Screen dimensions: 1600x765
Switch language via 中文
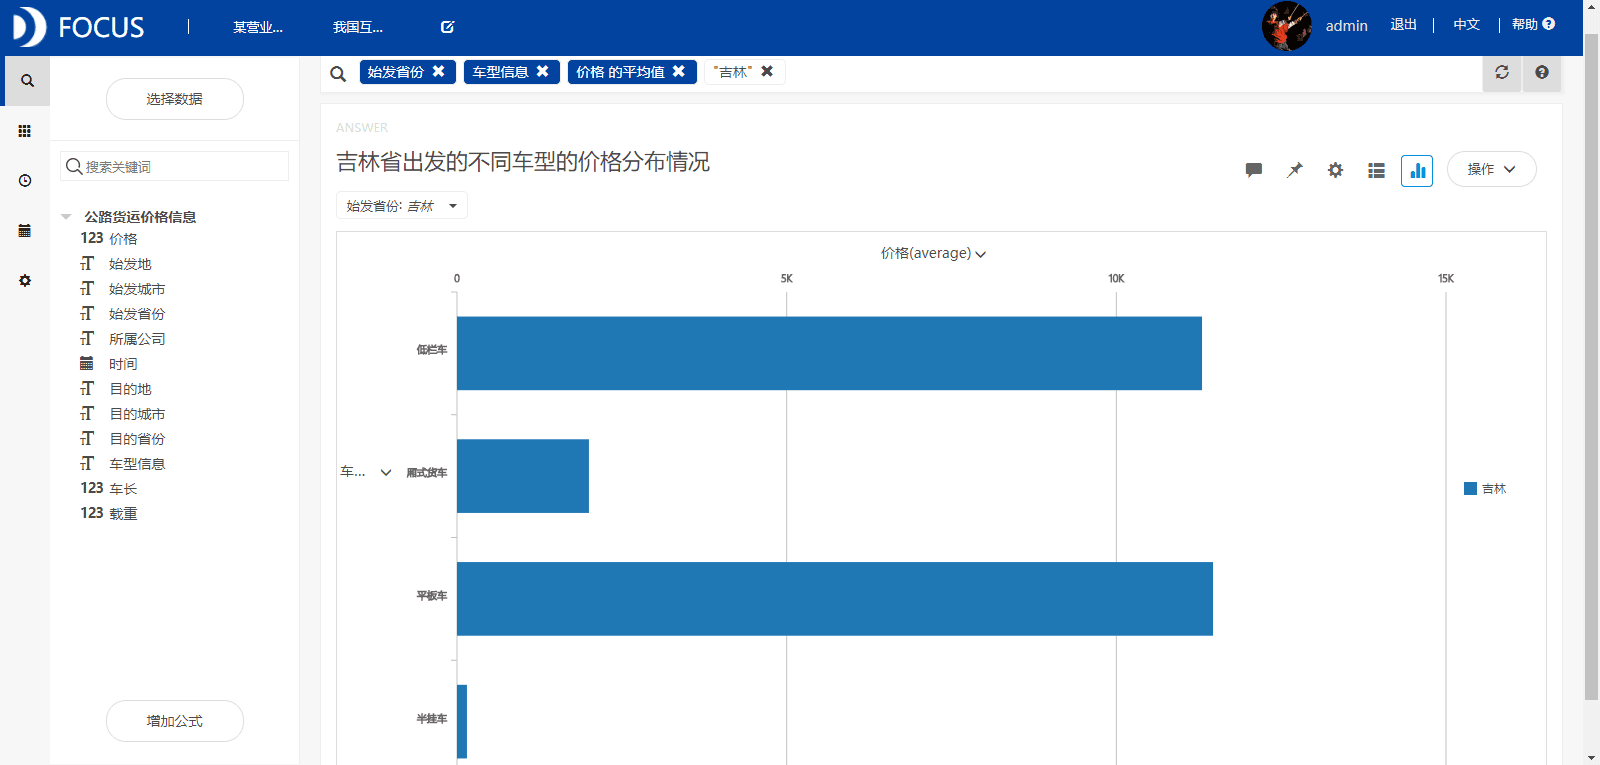click(1466, 25)
